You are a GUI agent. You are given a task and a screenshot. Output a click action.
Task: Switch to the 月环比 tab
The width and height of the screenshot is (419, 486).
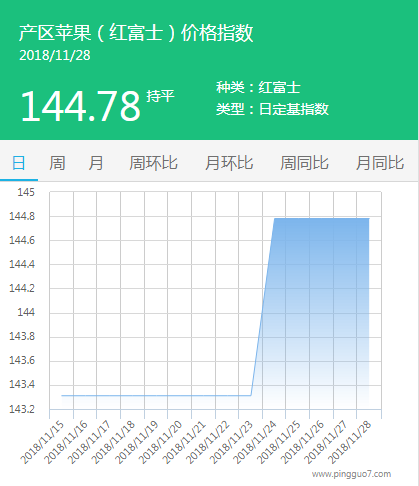[229, 163]
